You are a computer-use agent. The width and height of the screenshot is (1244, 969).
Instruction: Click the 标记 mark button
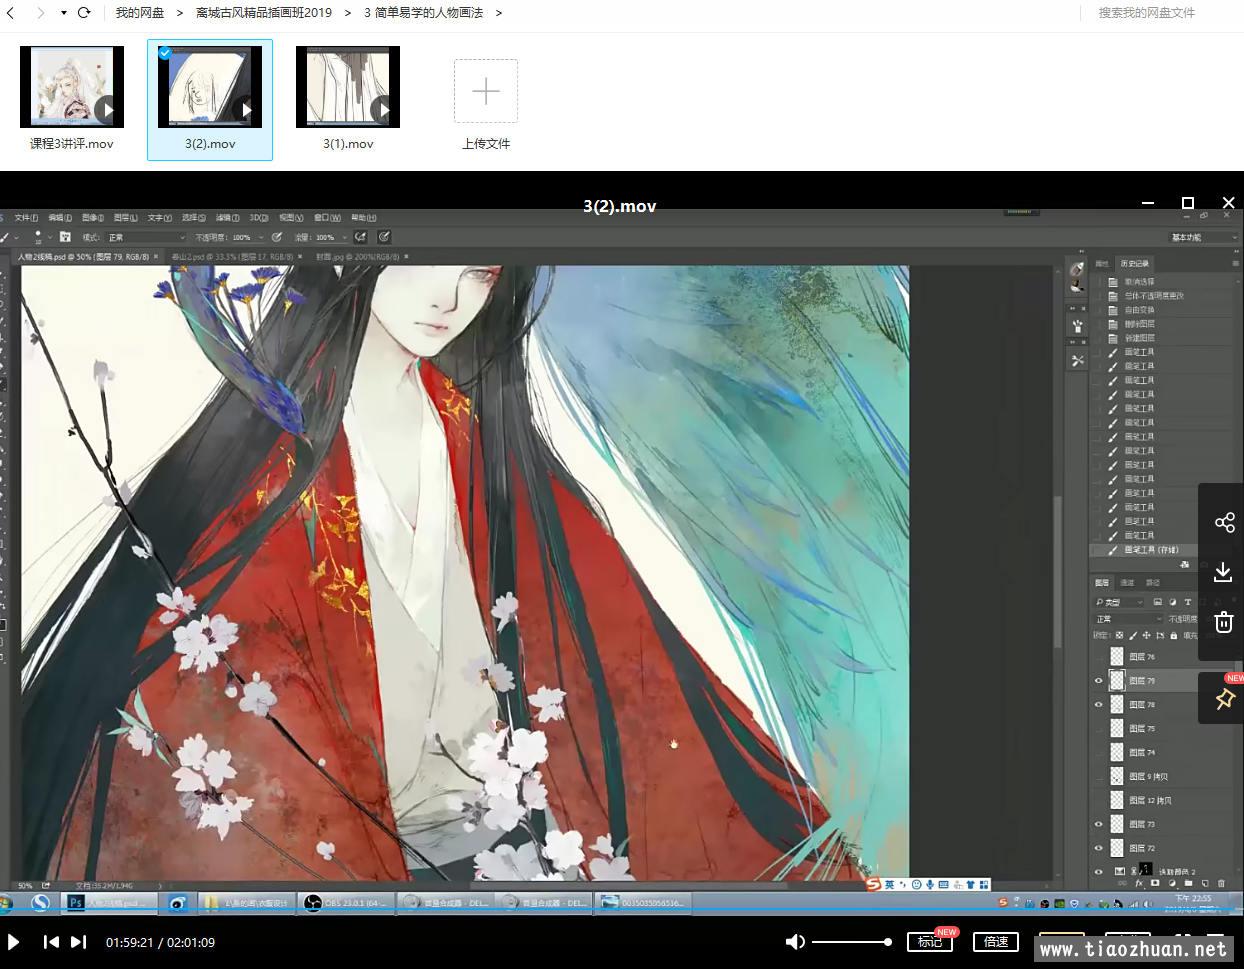(930, 942)
